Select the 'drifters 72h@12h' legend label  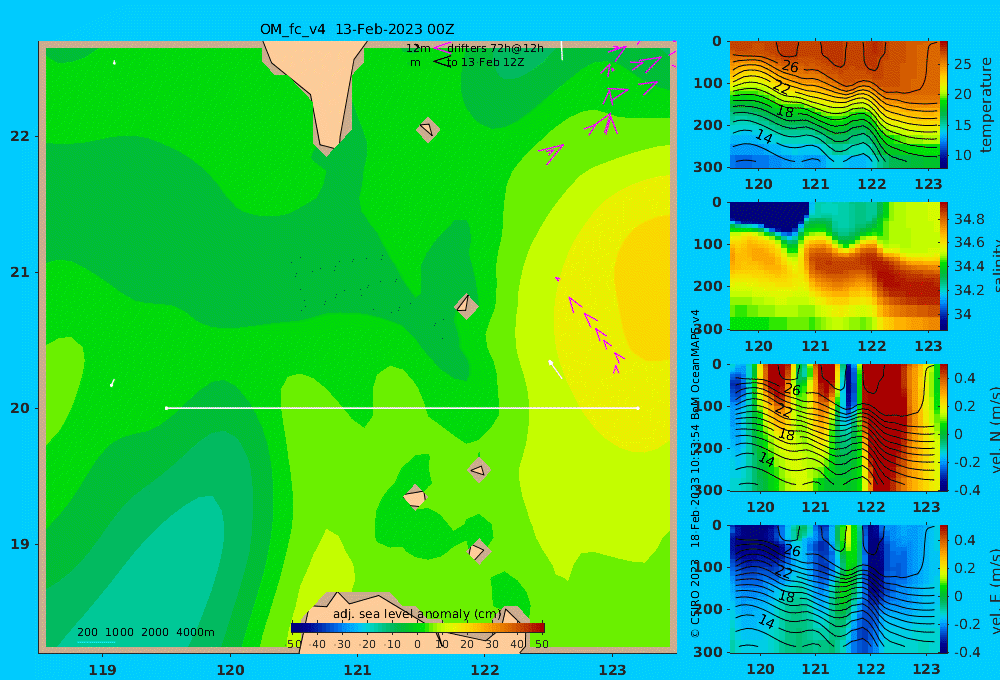click(x=496, y=48)
